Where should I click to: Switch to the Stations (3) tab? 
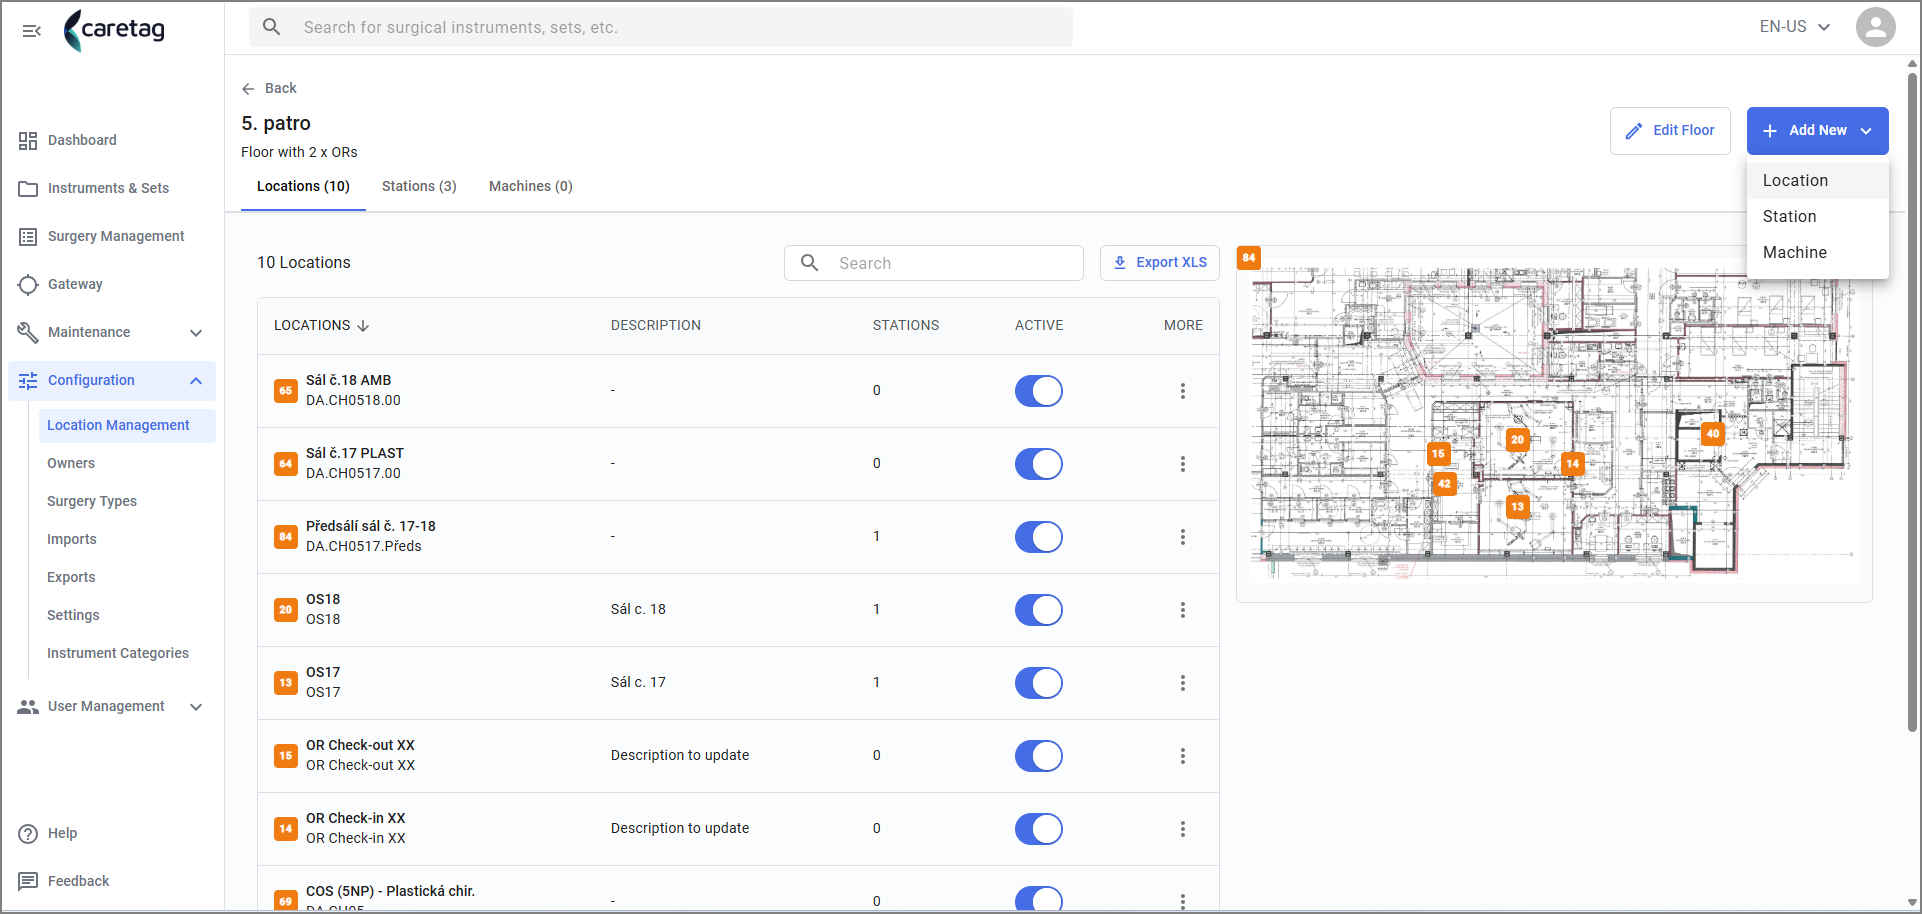(x=419, y=186)
